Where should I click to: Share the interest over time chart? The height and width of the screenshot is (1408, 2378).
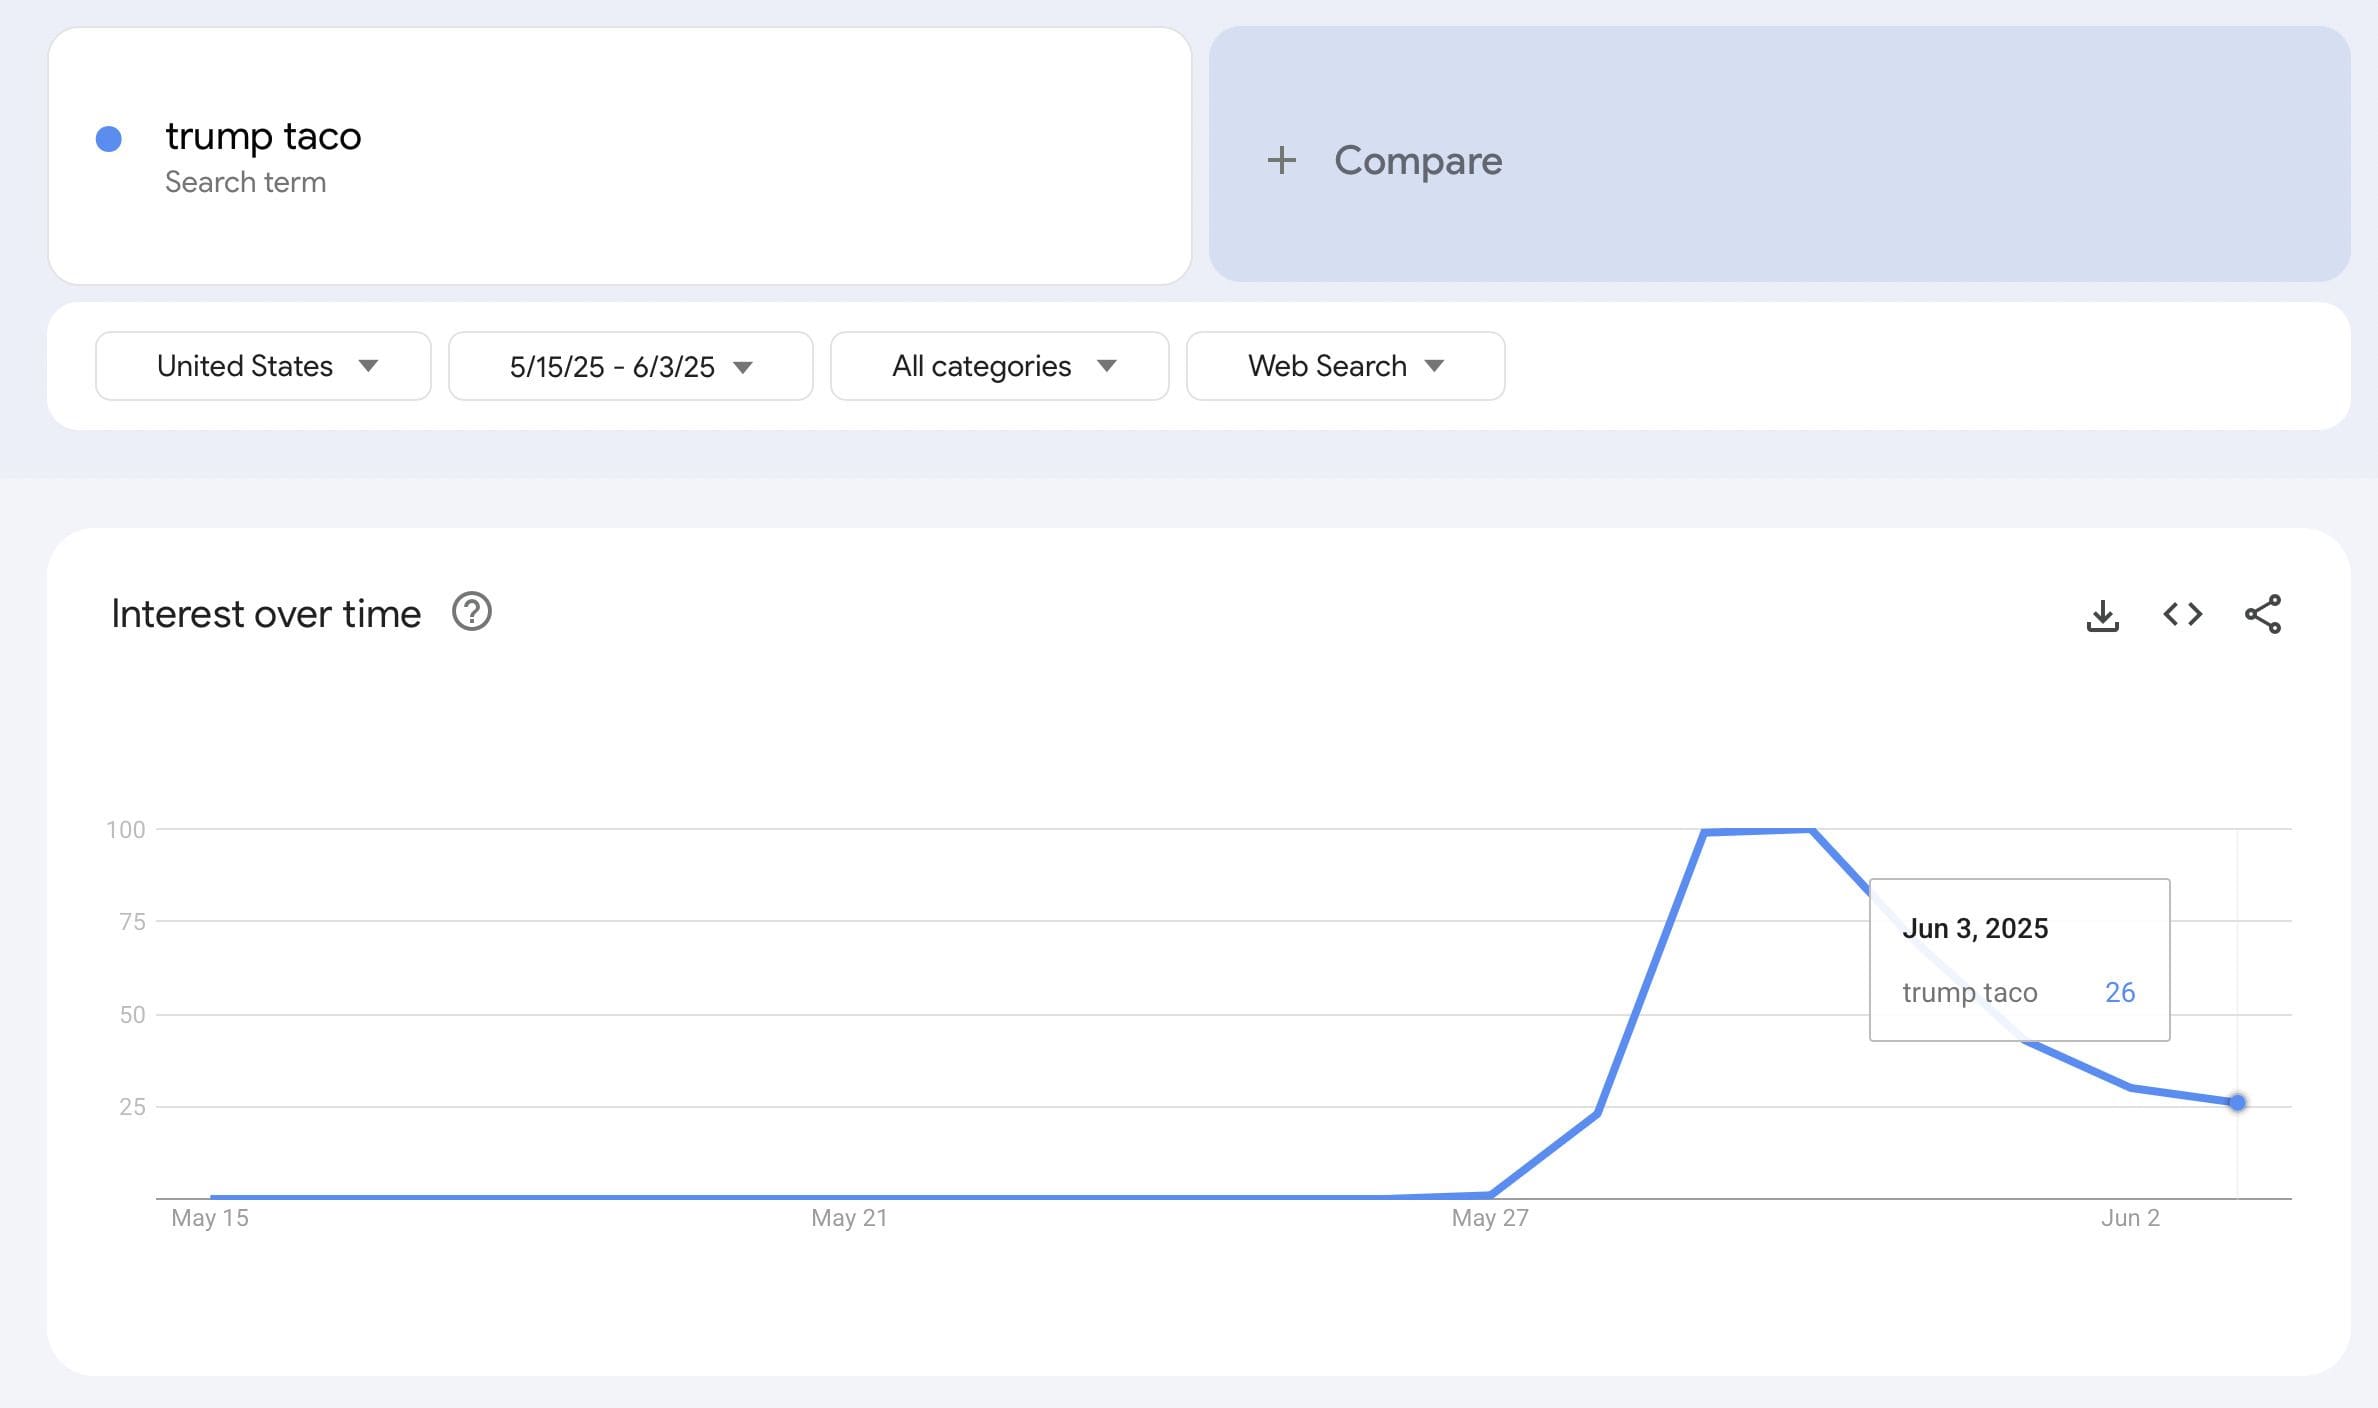click(2262, 614)
